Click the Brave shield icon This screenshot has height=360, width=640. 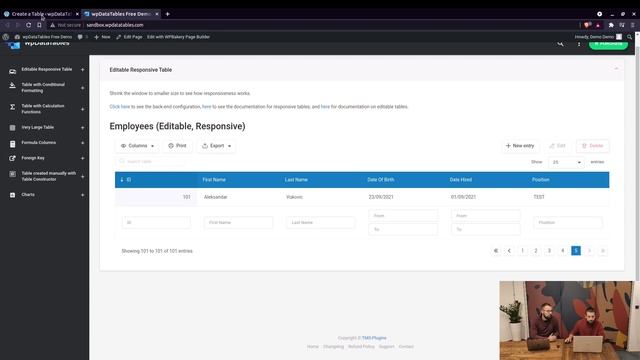(587, 25)
